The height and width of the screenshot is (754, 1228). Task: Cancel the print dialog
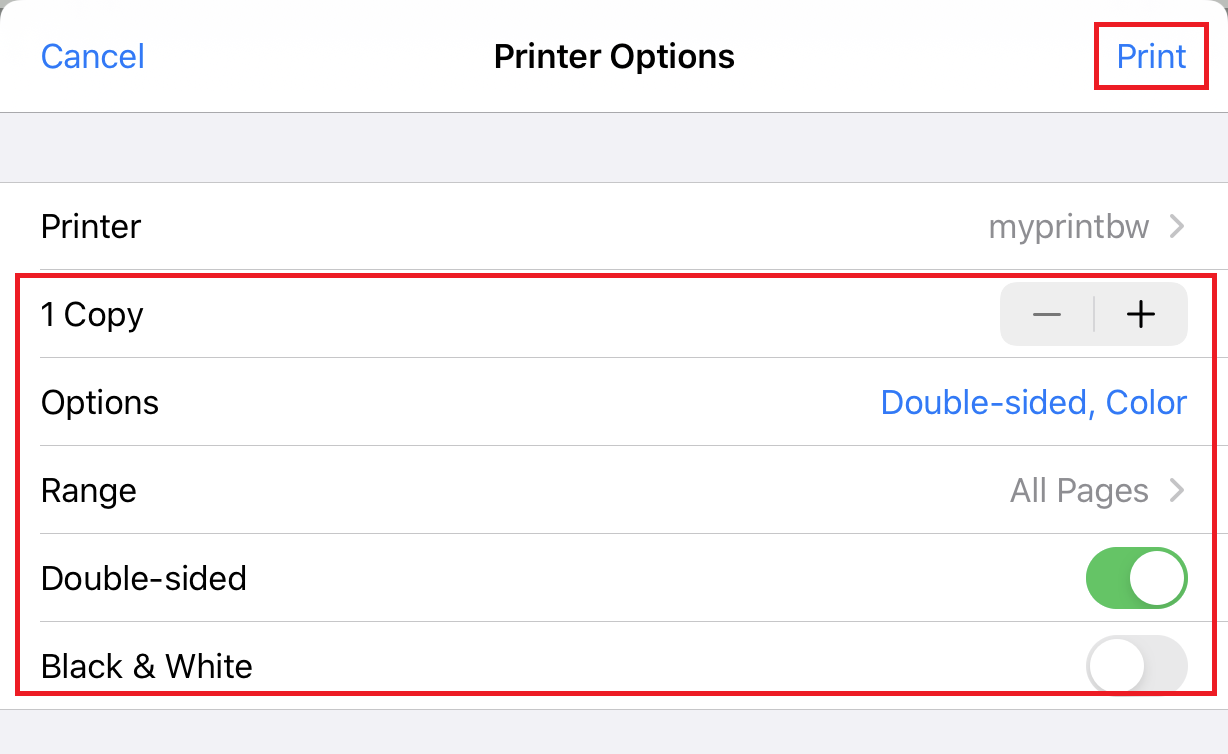pyautogui.click(x=92, y=56)
